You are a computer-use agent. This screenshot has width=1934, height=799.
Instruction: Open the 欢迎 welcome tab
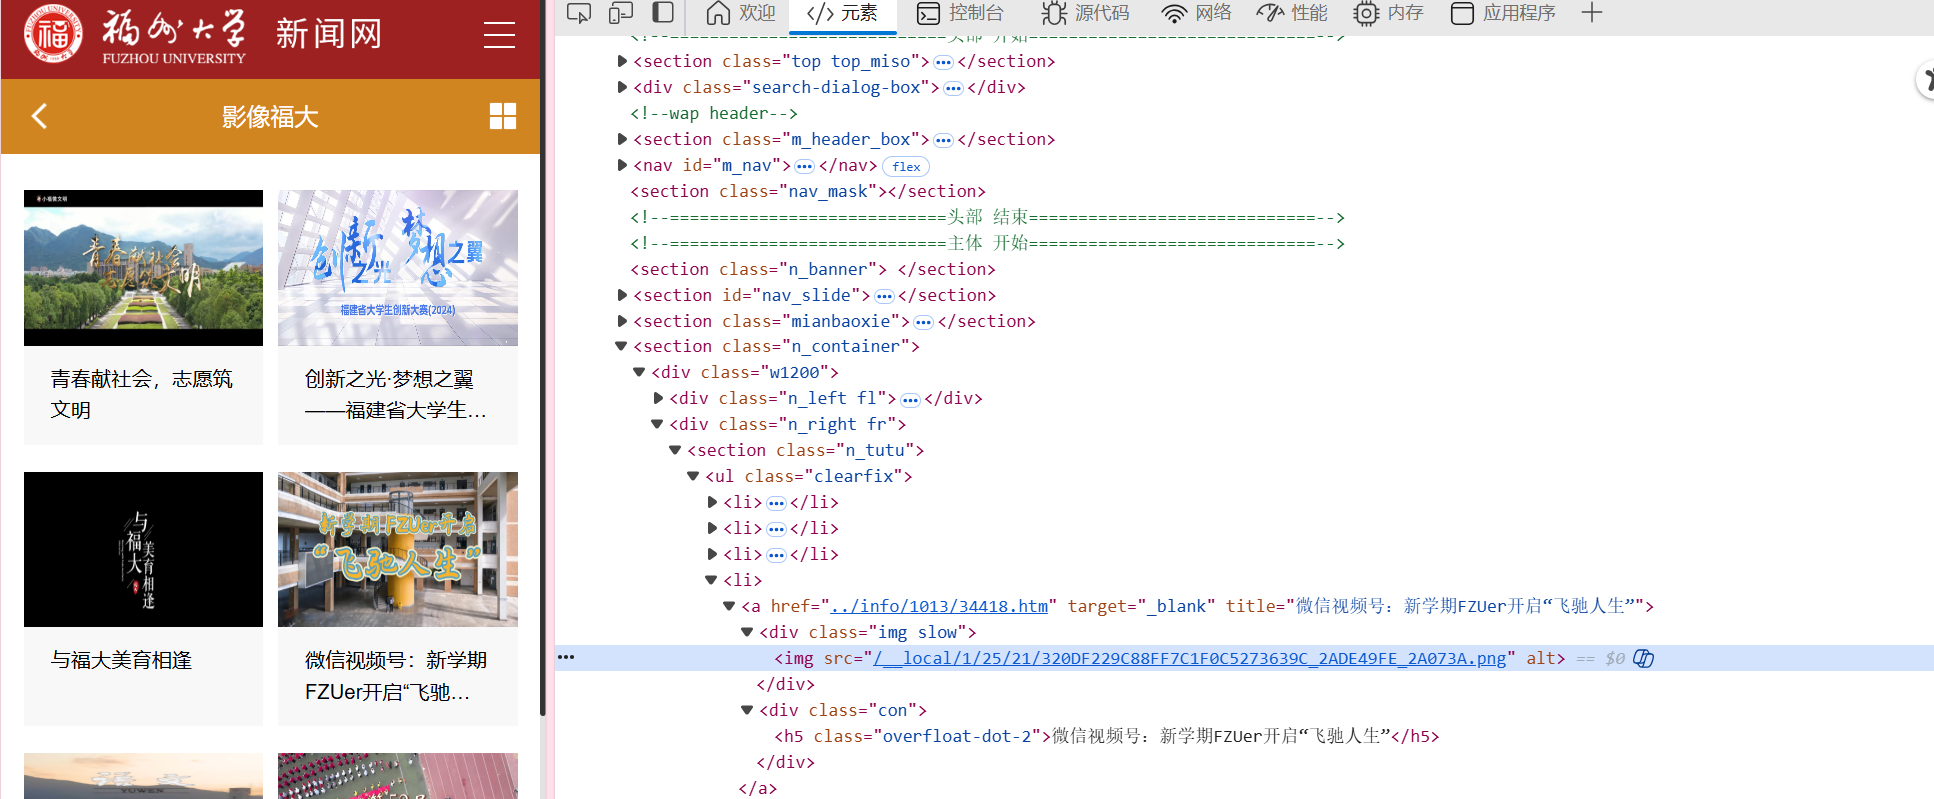tap(741, 13)
